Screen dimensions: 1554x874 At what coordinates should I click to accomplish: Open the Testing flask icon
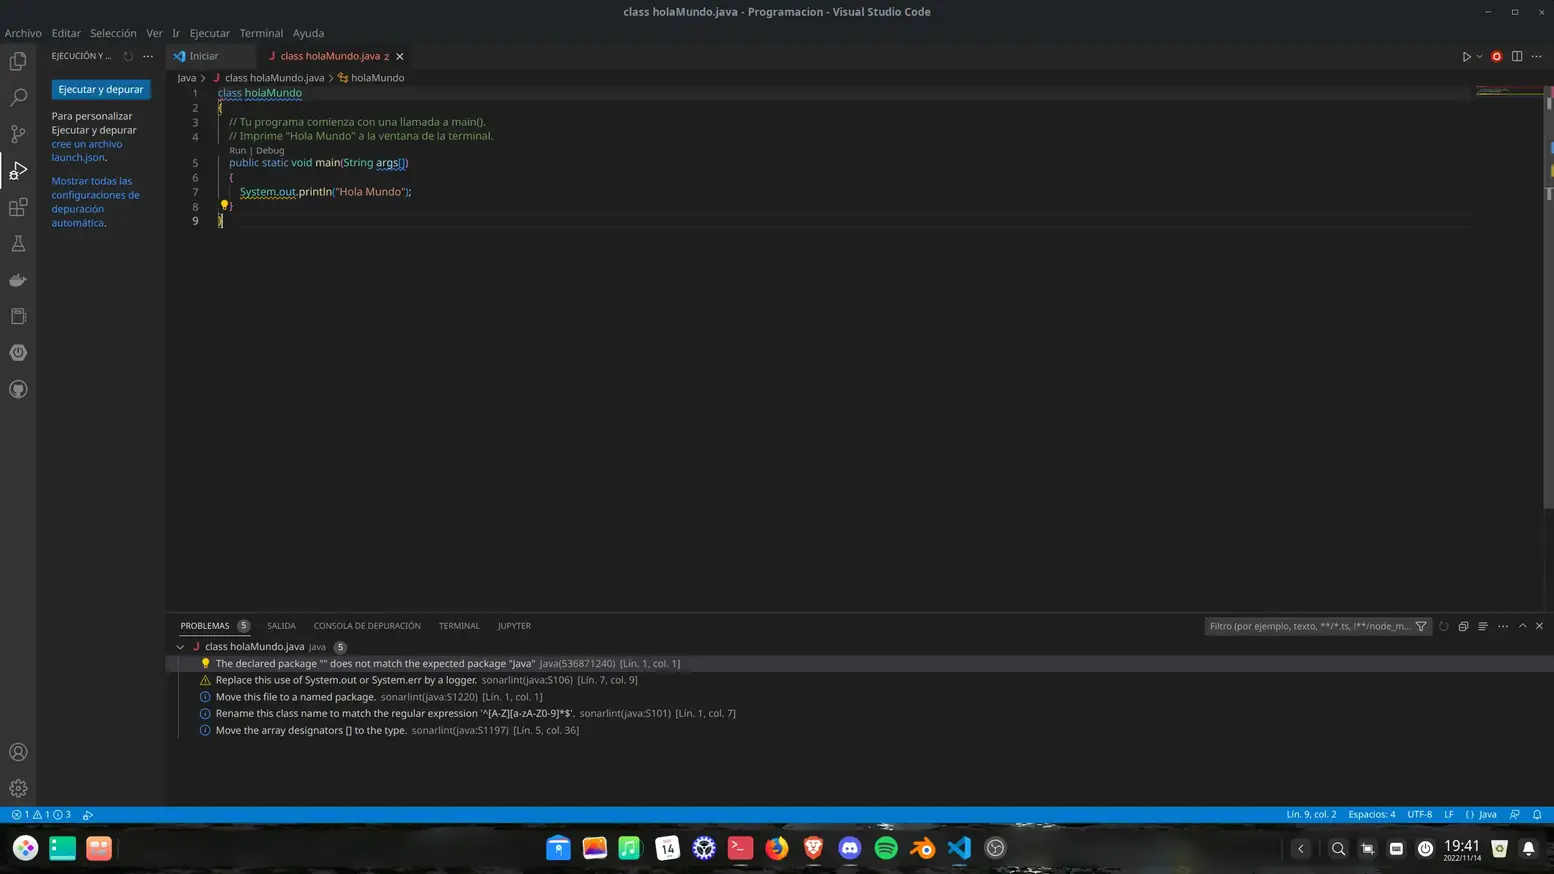click(18, 244)
